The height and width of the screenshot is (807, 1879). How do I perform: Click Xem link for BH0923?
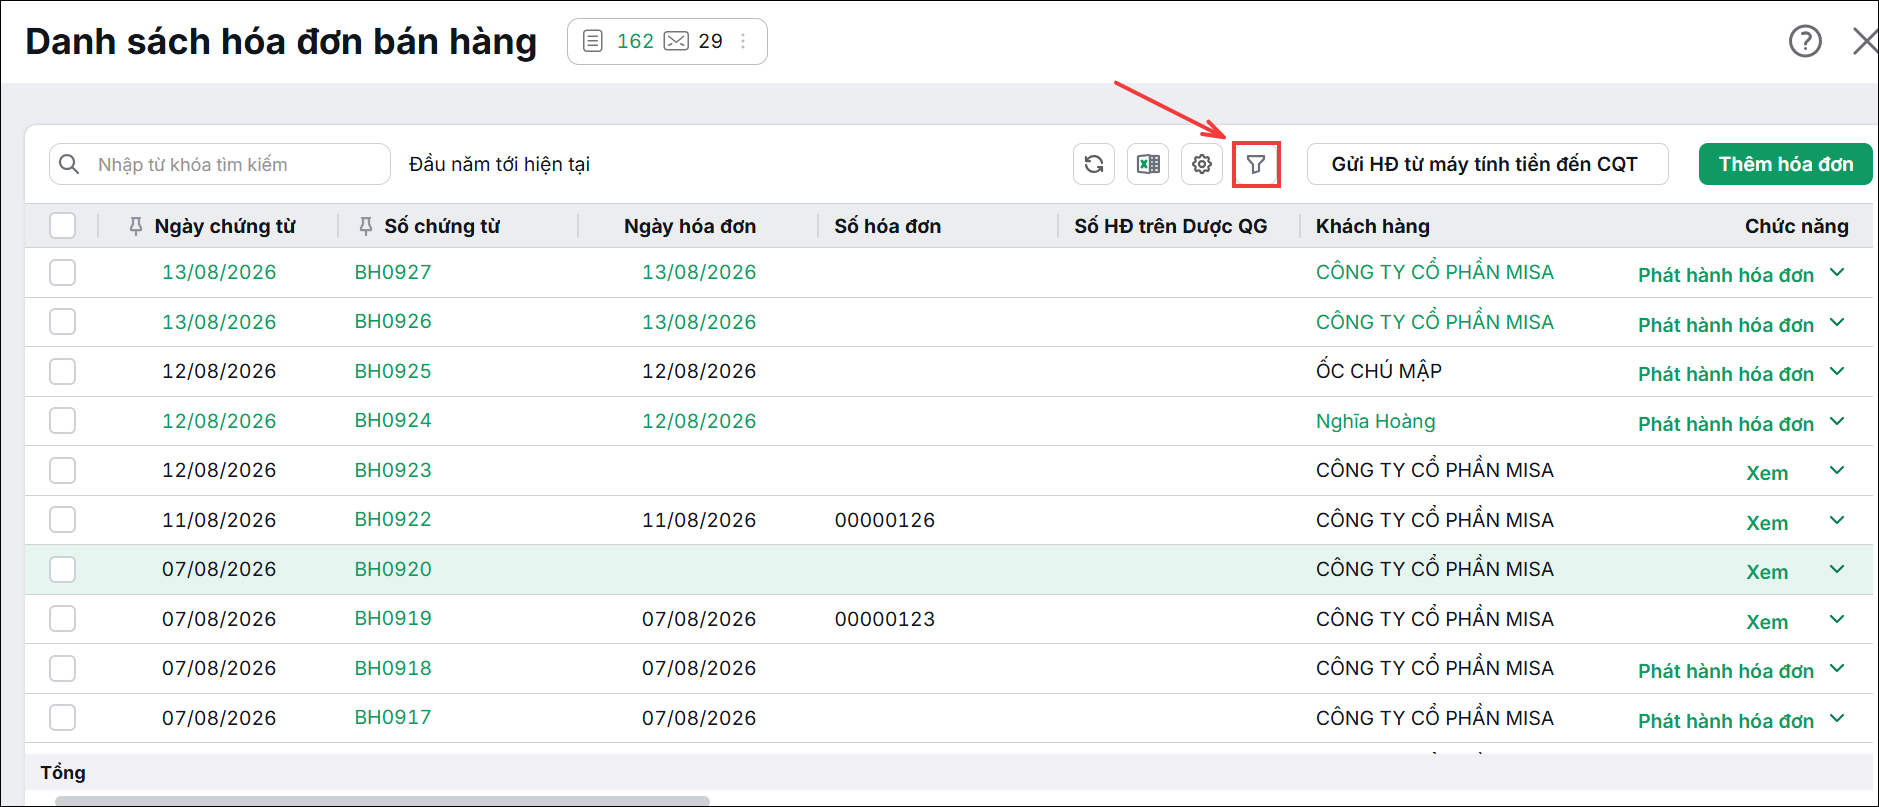click(1767, 473)
